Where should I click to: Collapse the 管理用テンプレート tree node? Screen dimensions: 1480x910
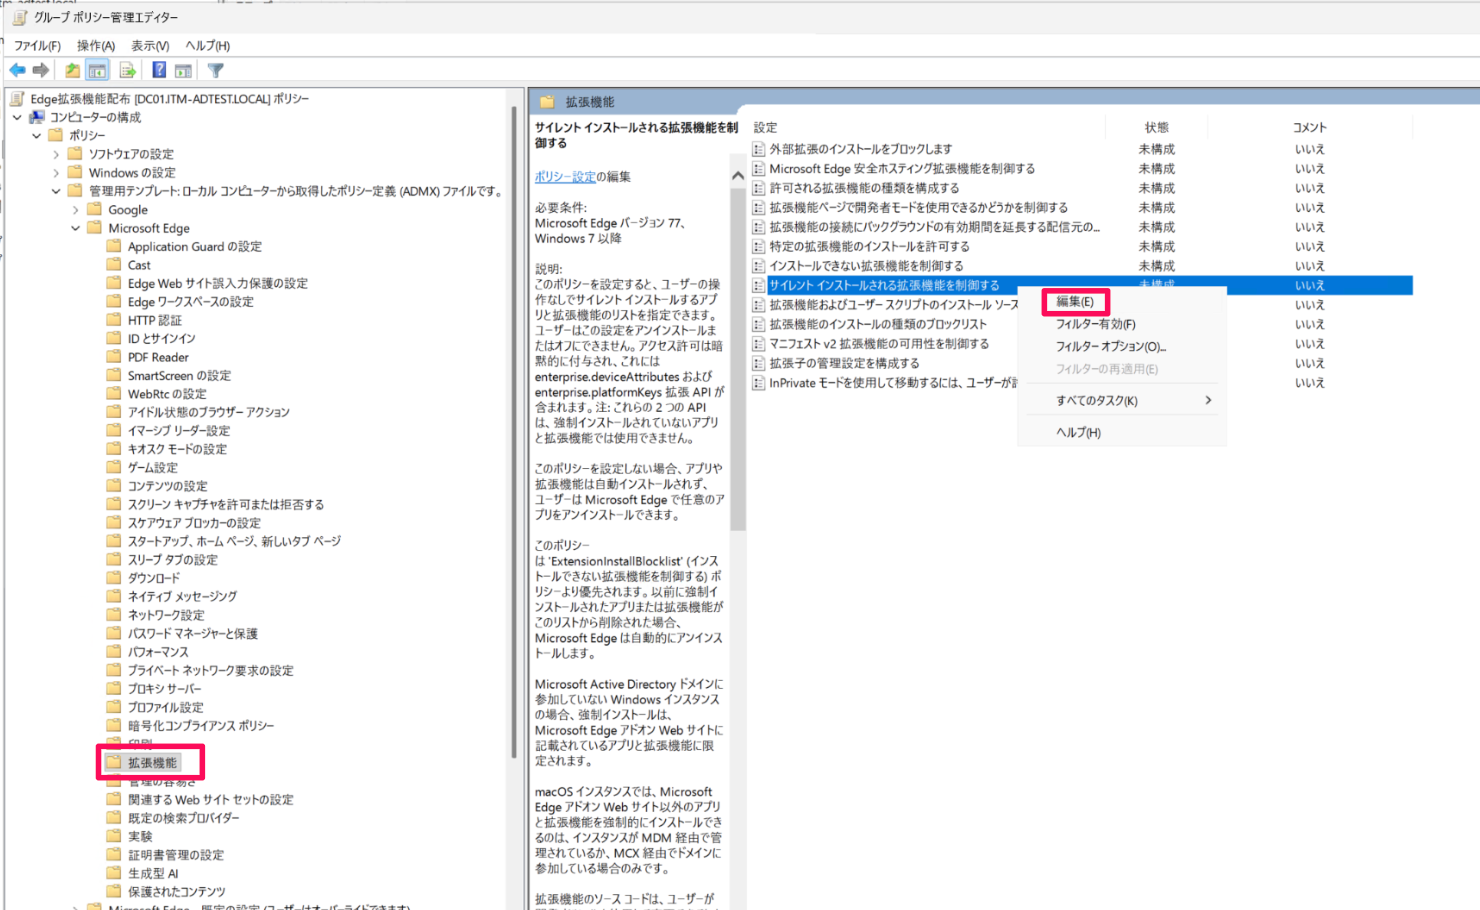[56, 191]
